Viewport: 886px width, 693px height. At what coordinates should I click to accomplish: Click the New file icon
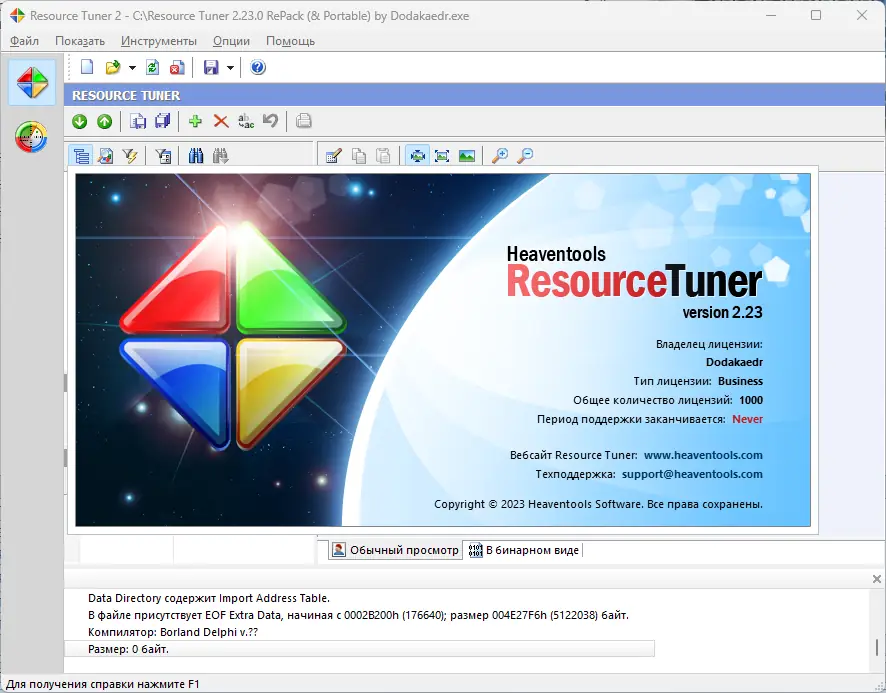[x=87, y=67]
